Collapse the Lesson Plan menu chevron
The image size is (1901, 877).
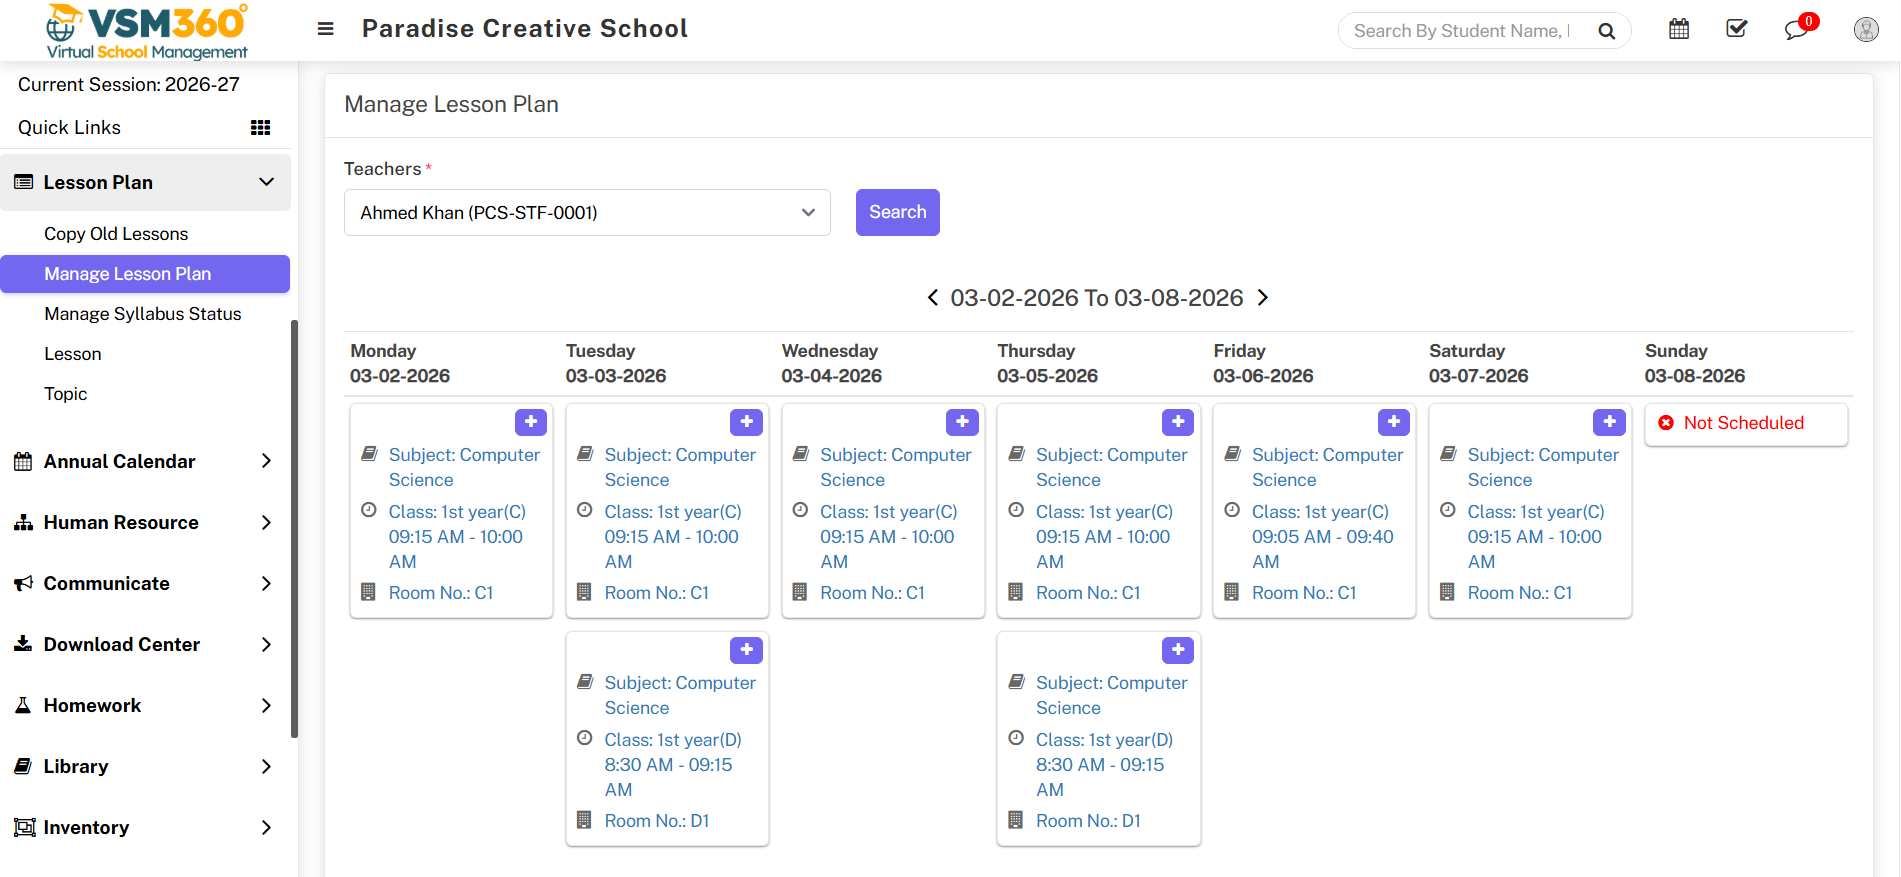click(x=266, y=182)
